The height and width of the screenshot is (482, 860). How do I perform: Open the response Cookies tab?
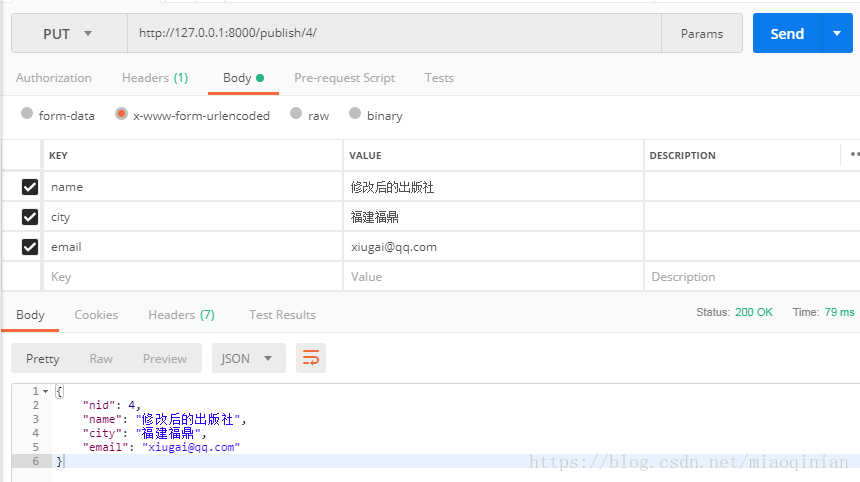pyautogui.click(x=96, y=315)
